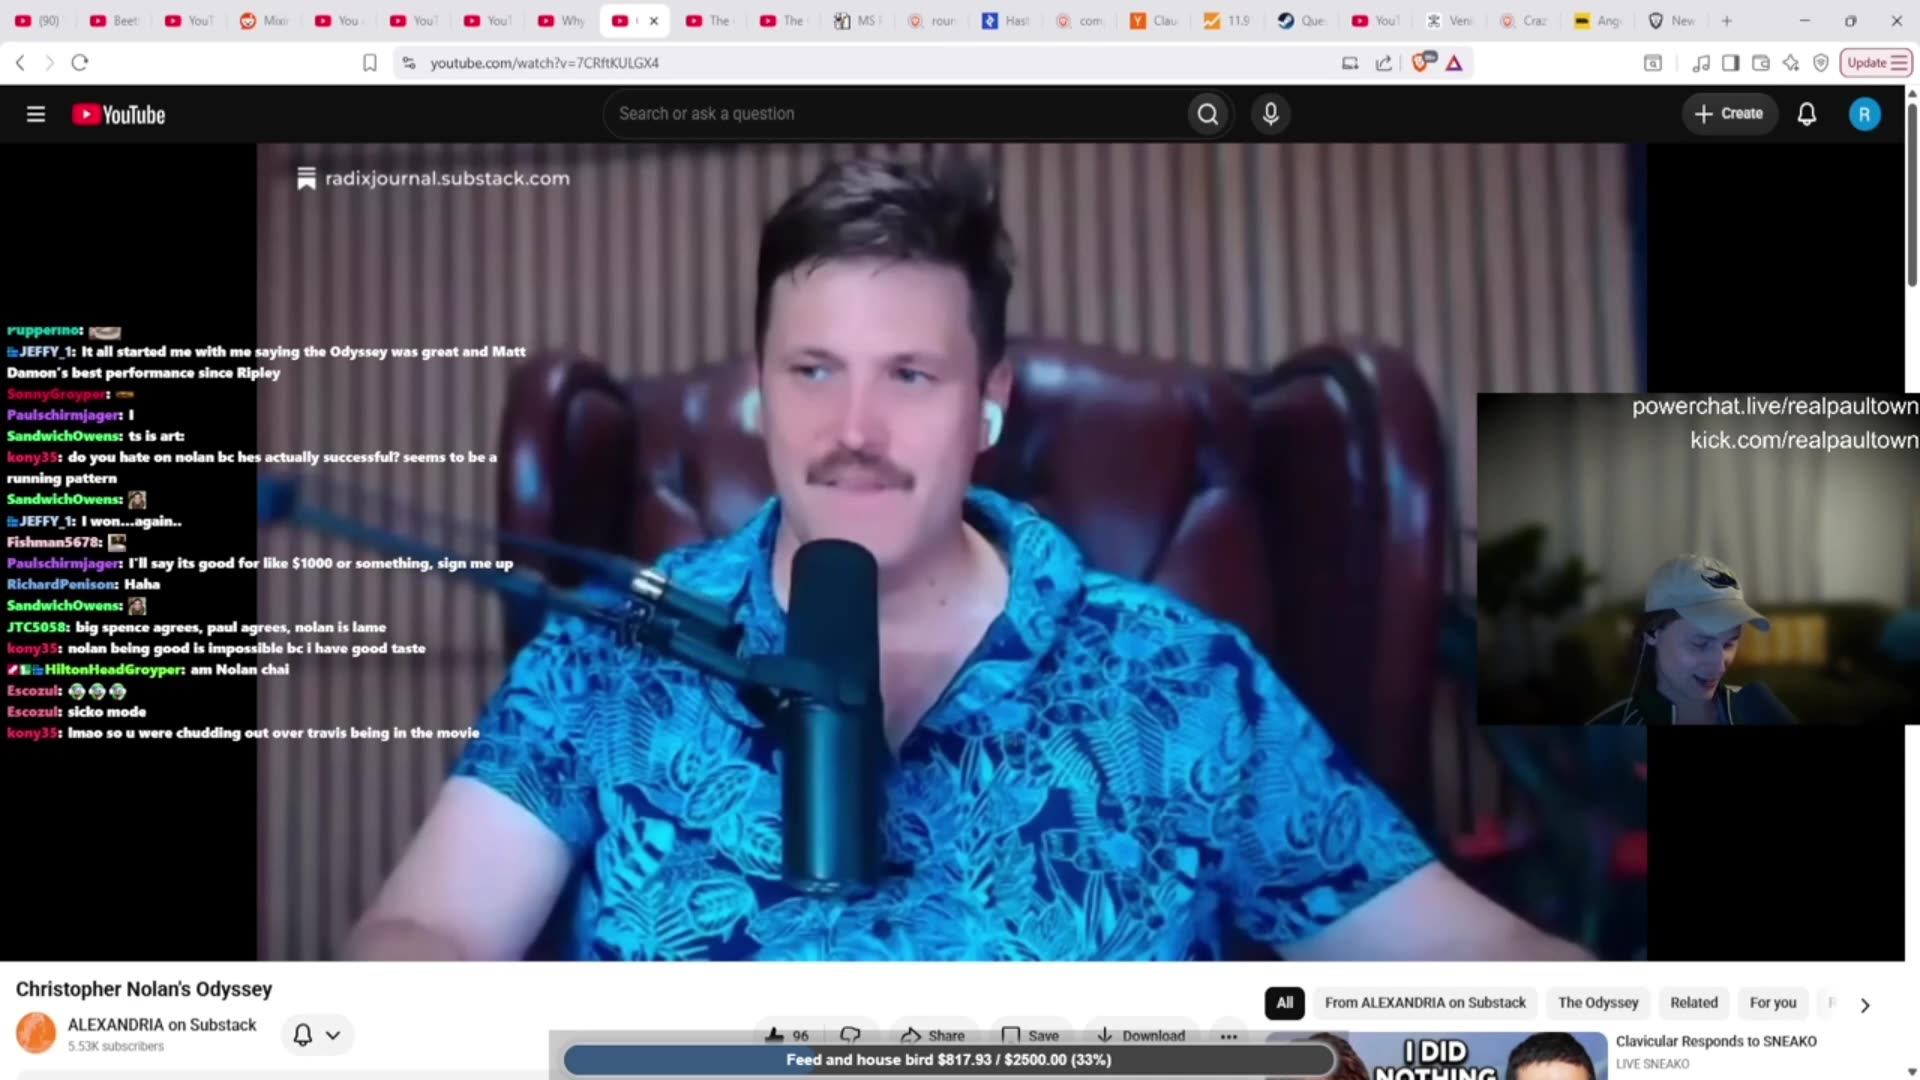Switch to the 'Why' tab
The image size is (1920, 1080).
tap(561, 20)
